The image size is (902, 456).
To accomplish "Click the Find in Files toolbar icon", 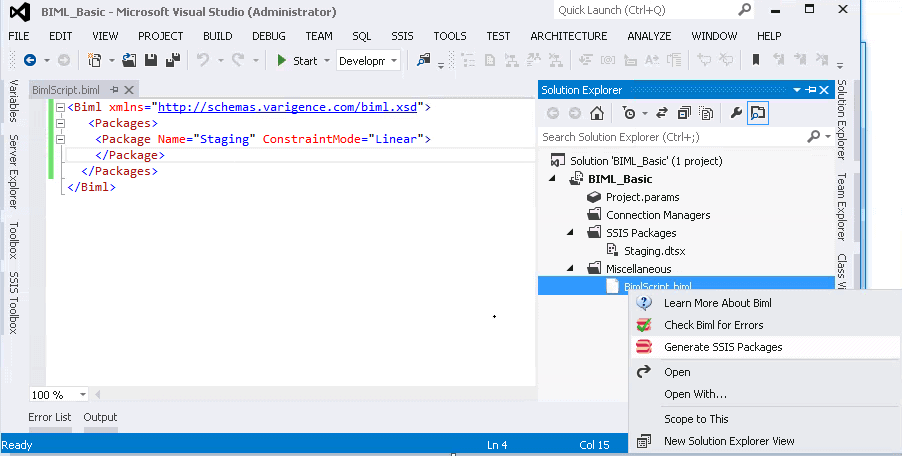I will tap(423, 60).
